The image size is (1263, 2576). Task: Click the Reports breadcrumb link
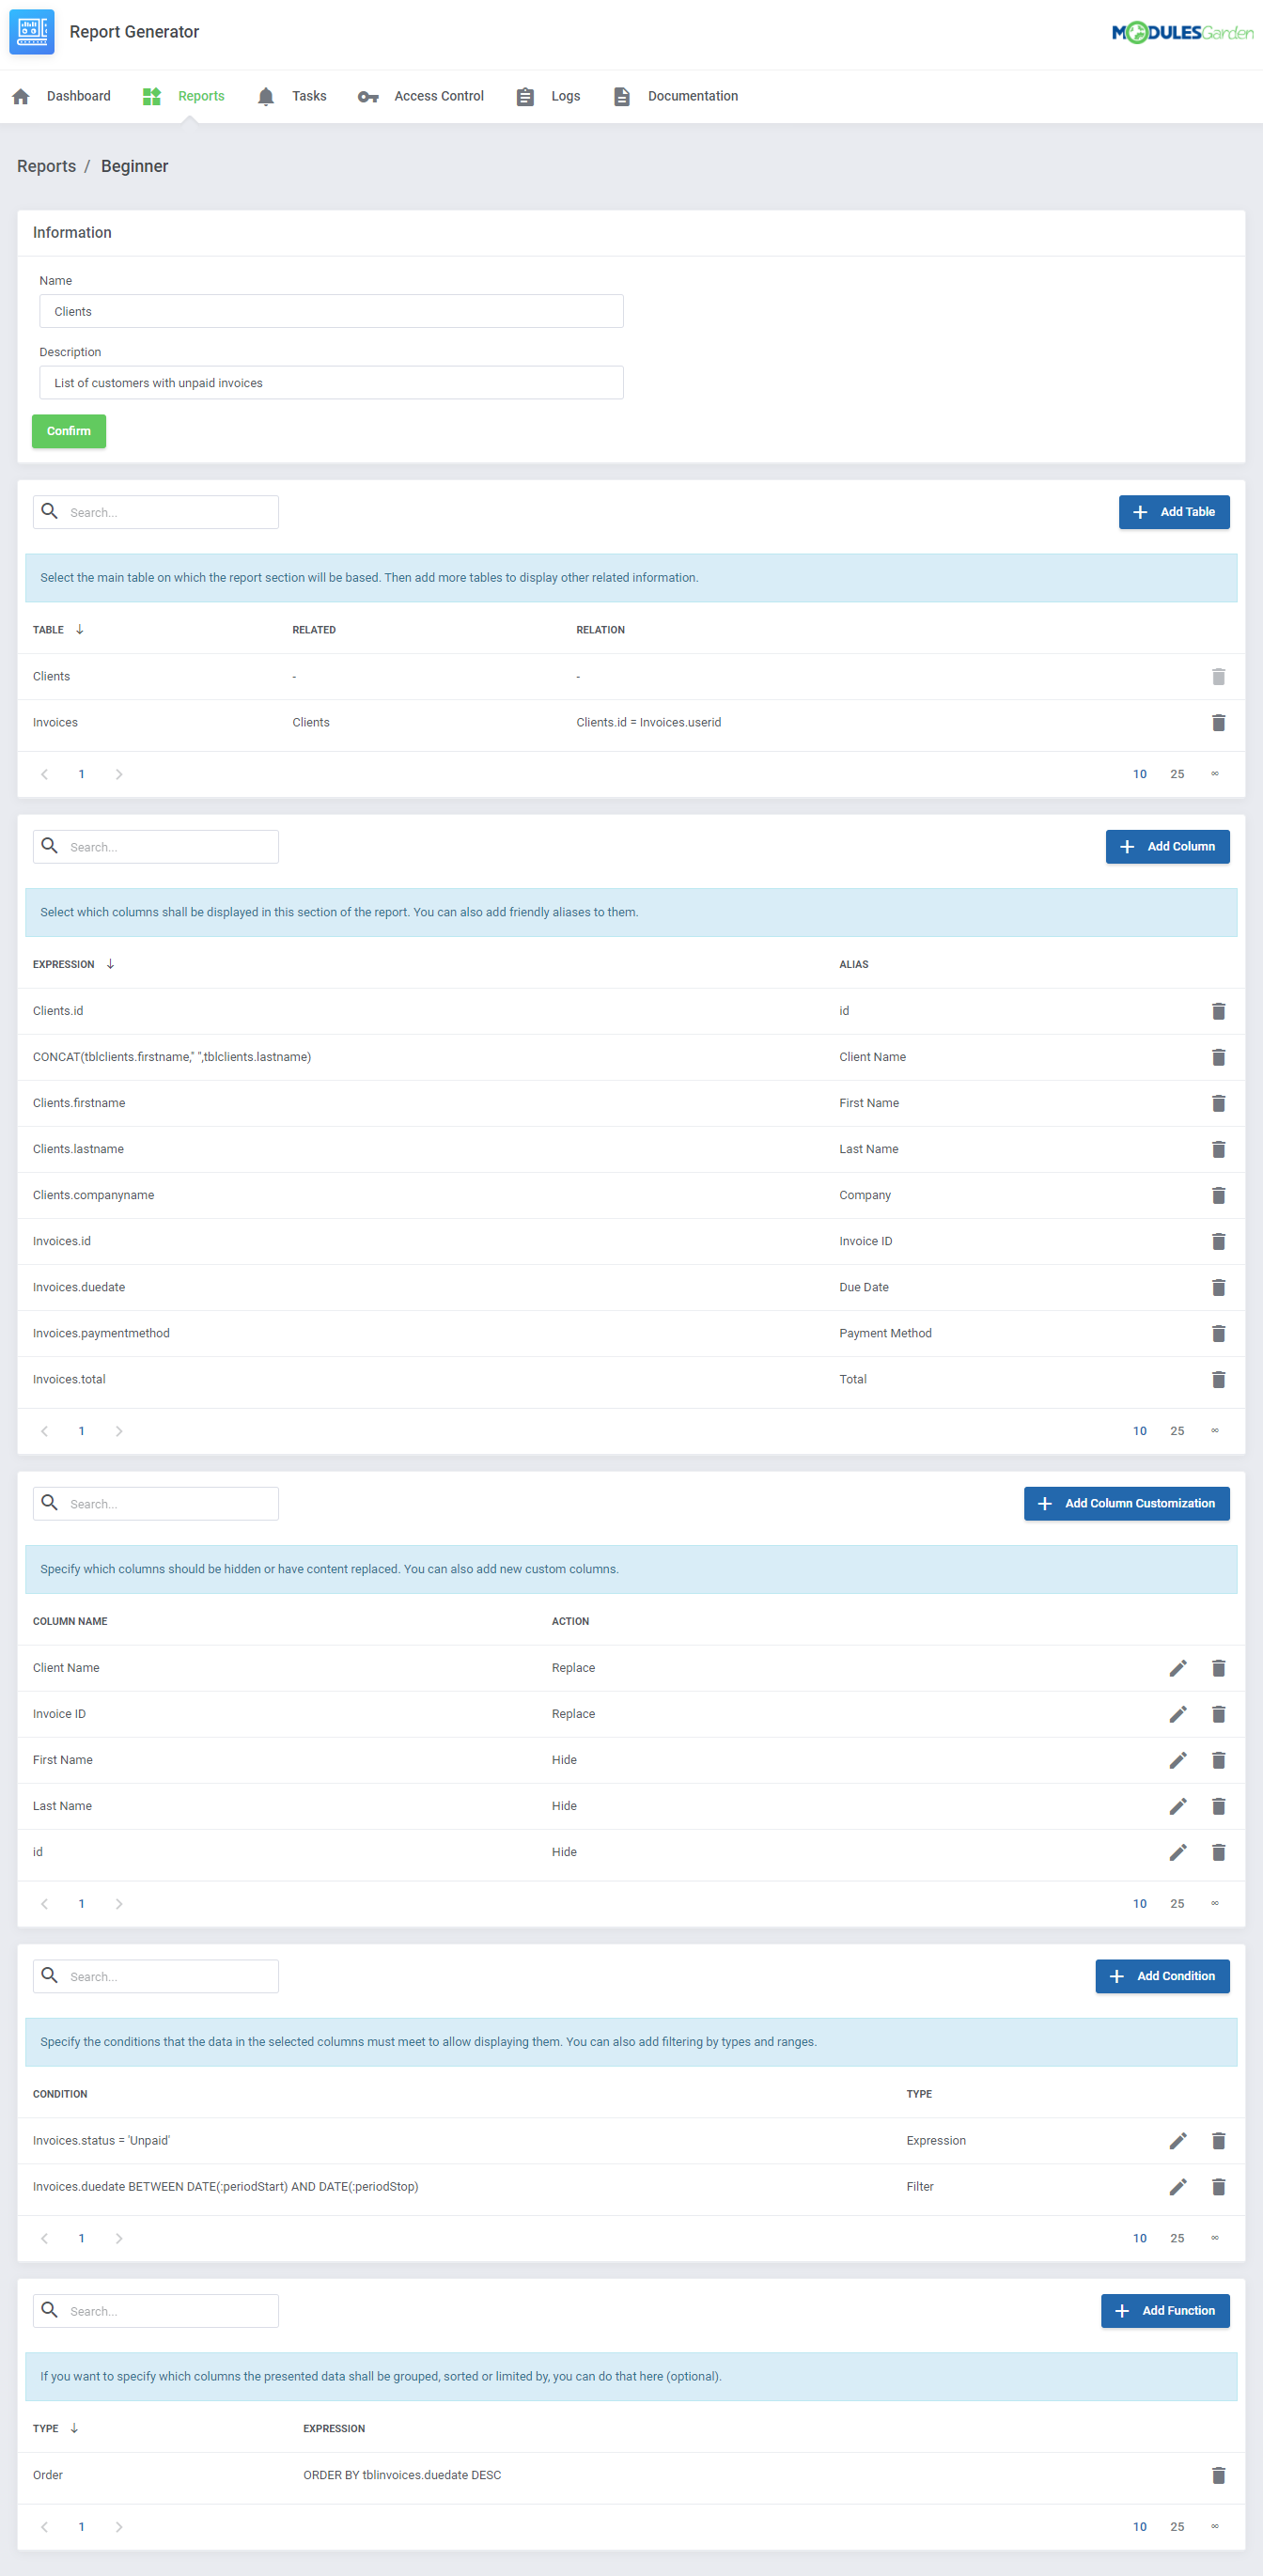click(x=46, y=166)
